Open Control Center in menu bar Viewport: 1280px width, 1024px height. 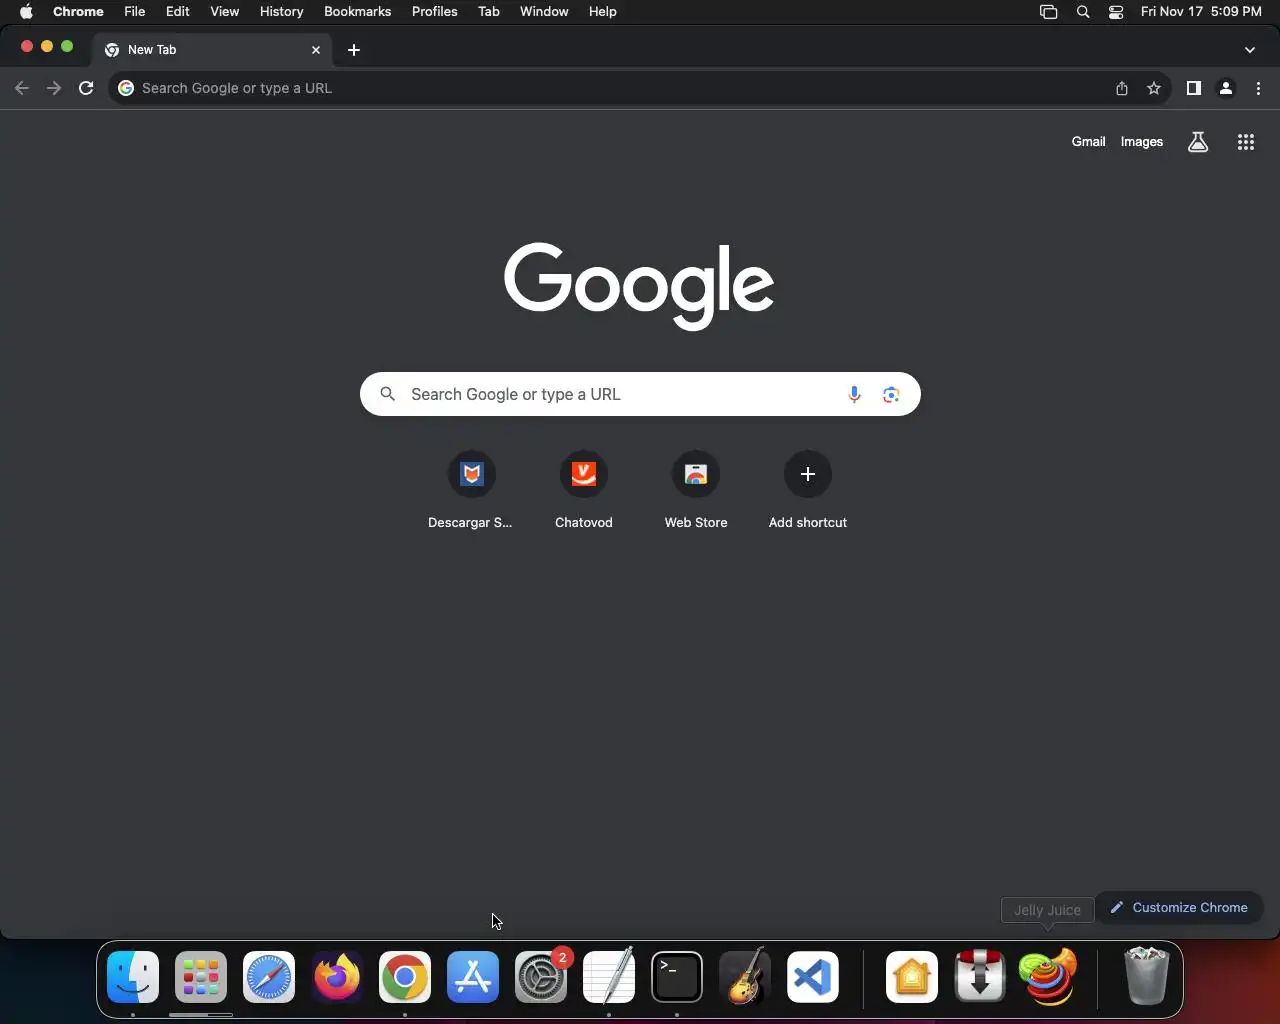pyautogui.click(x=1116, y=12)
